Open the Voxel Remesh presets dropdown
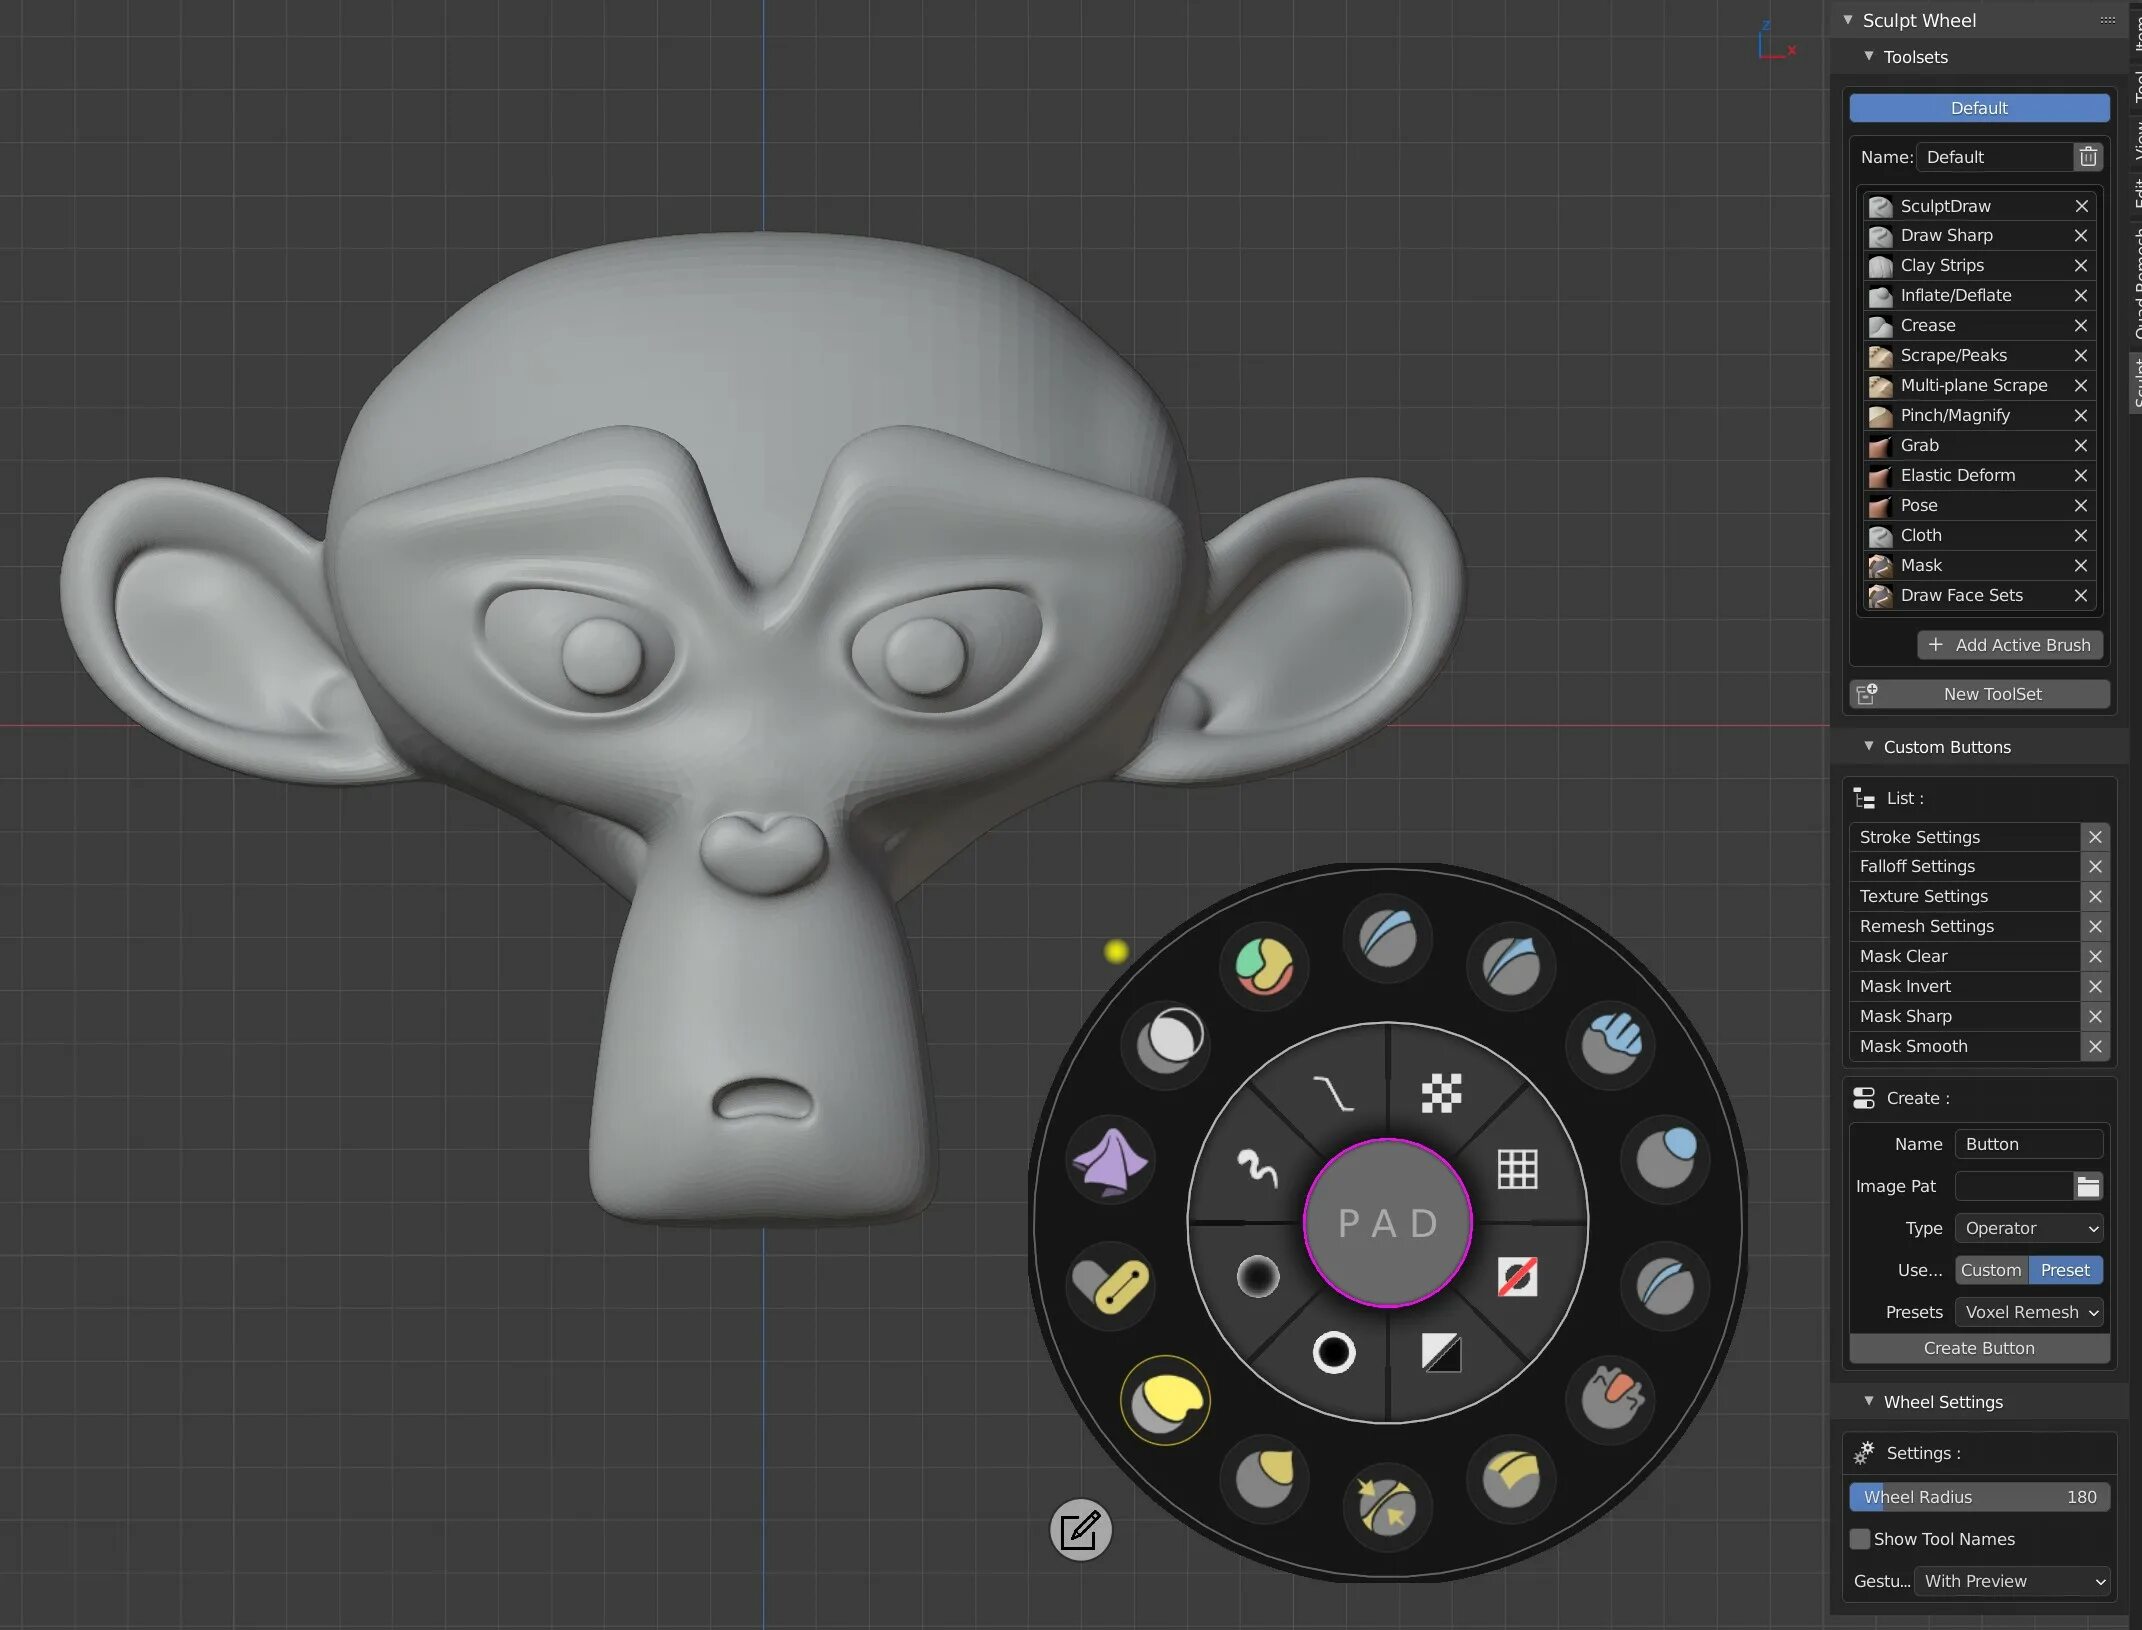 point(2029,1312)
